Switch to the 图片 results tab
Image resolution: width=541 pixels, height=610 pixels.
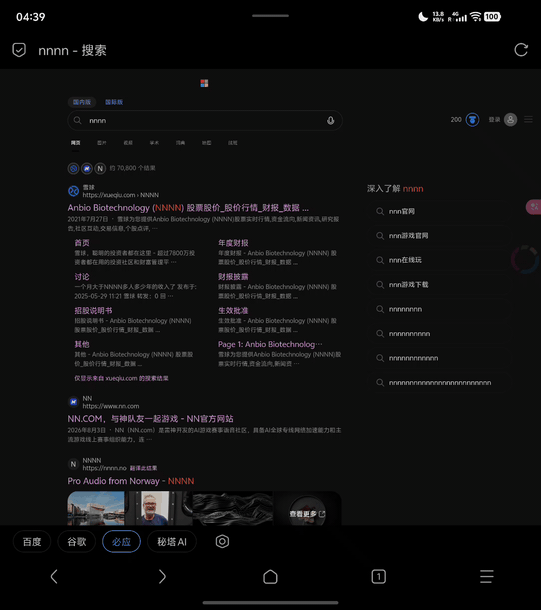tap(102, 143)
